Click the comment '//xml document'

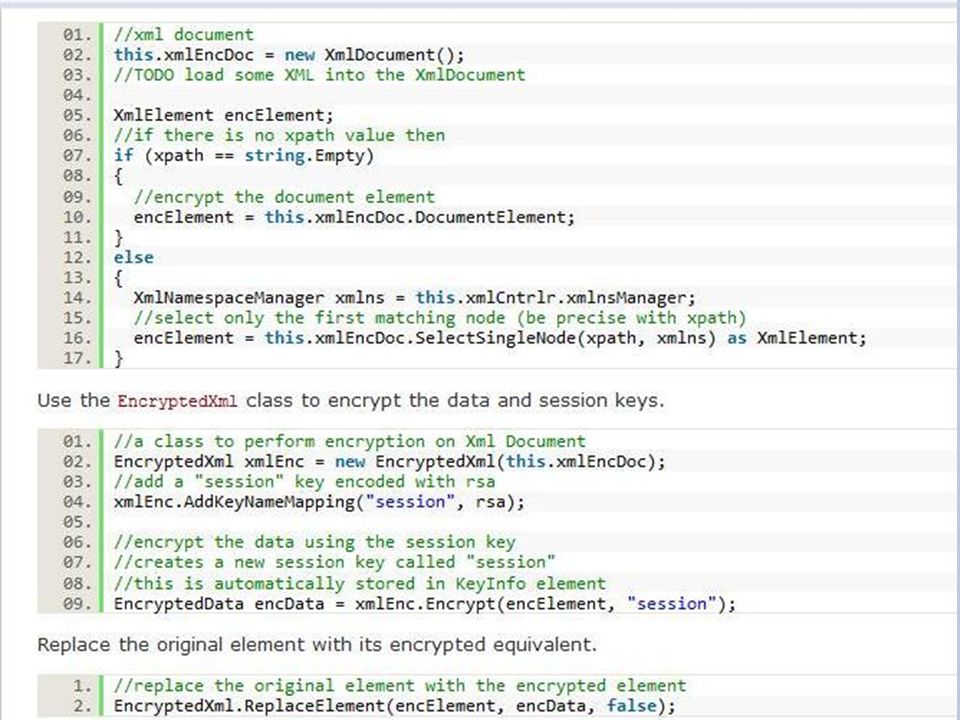183,34
